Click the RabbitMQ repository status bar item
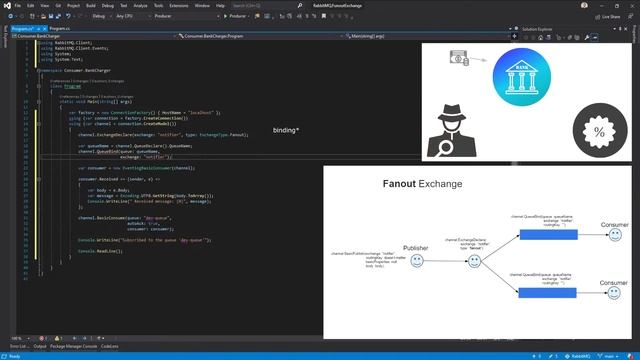This screenshot has width=640, height=360. (x=578, y=356)
